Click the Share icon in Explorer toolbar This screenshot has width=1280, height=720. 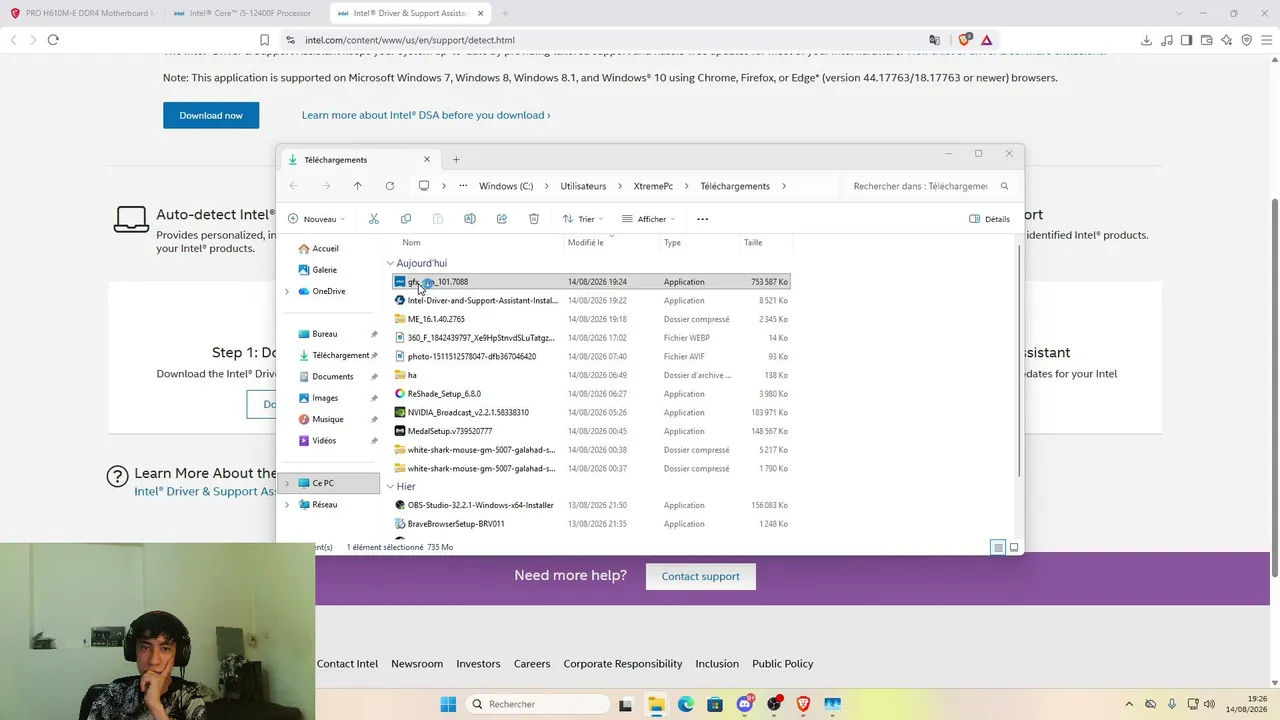click(x=502, y=219)
